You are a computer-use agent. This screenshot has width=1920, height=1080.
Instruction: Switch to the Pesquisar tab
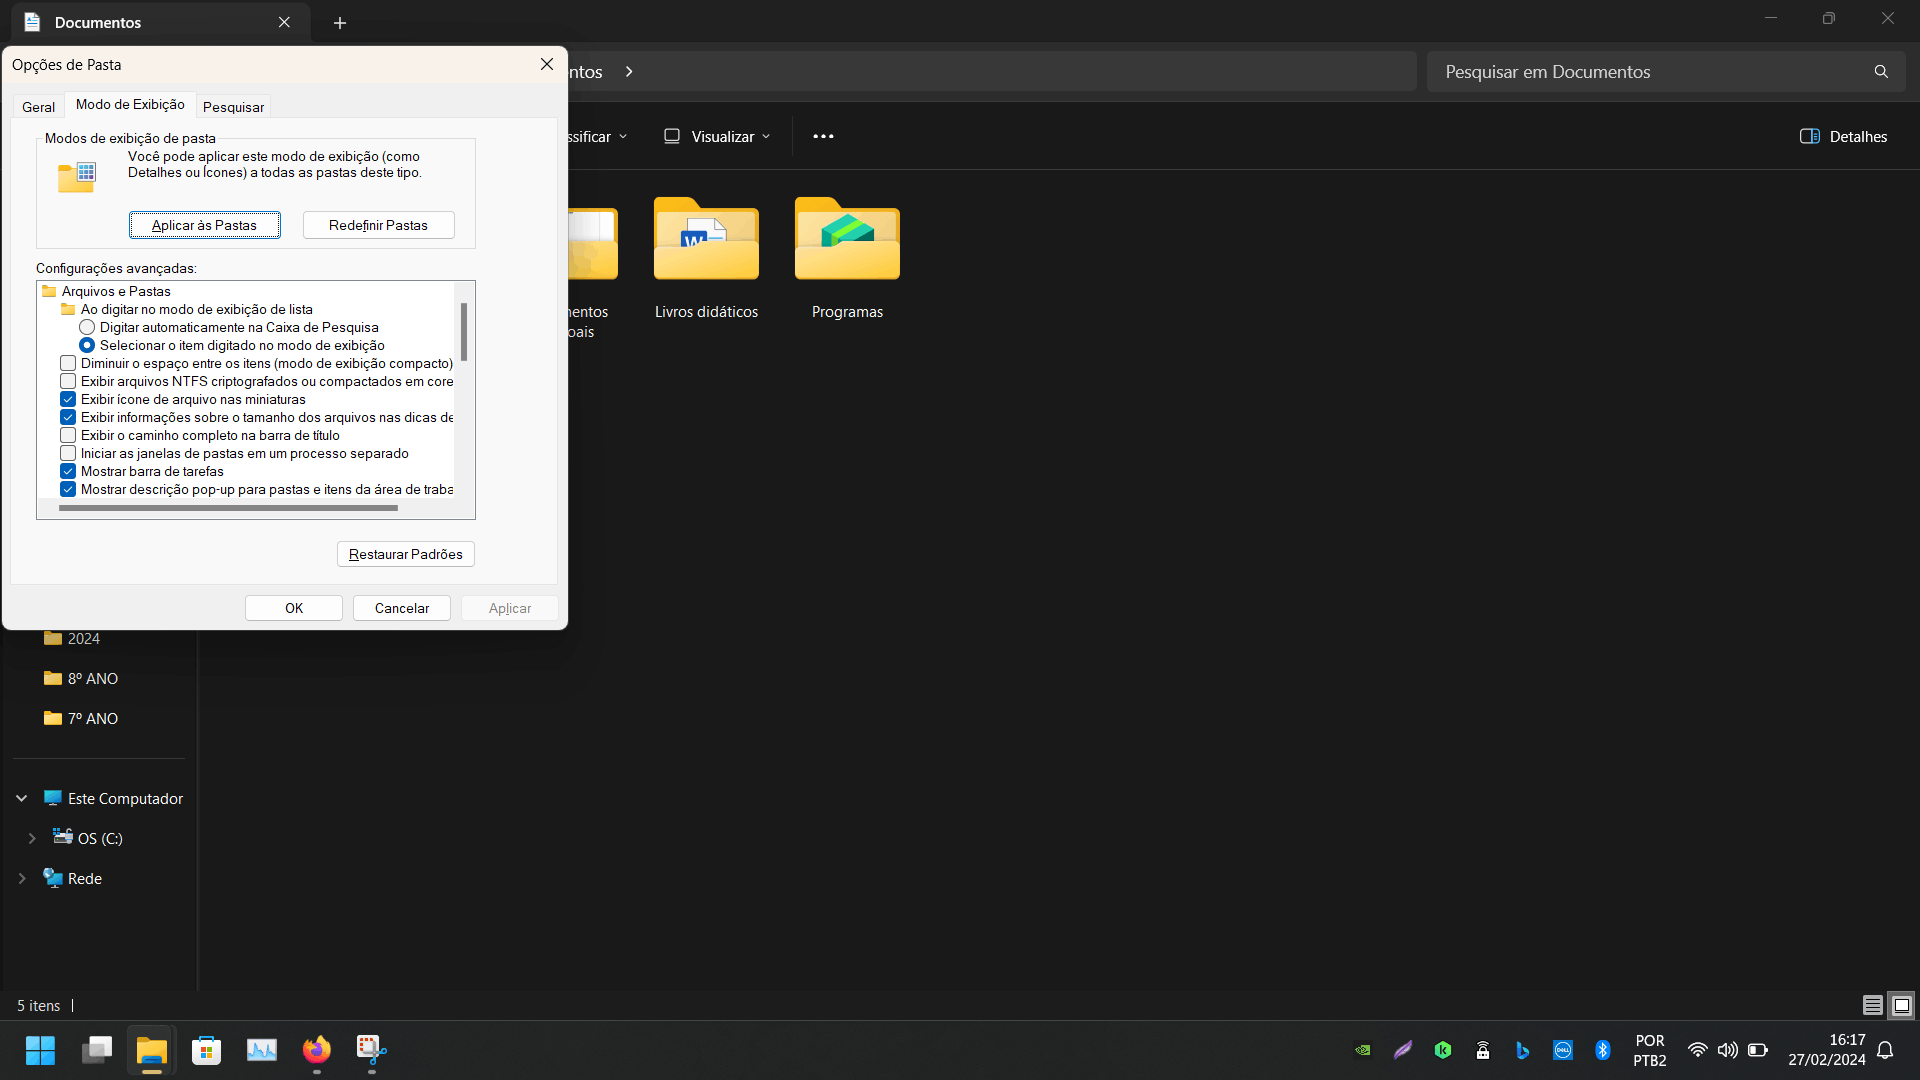pos(234,107)
